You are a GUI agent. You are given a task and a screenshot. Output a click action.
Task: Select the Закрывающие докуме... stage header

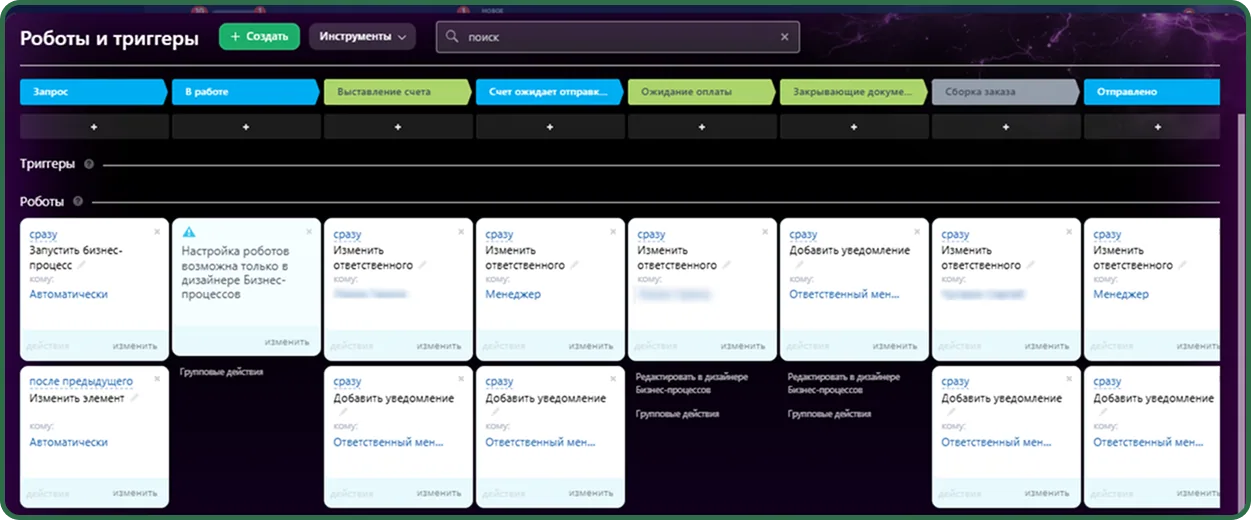point(854,92)
